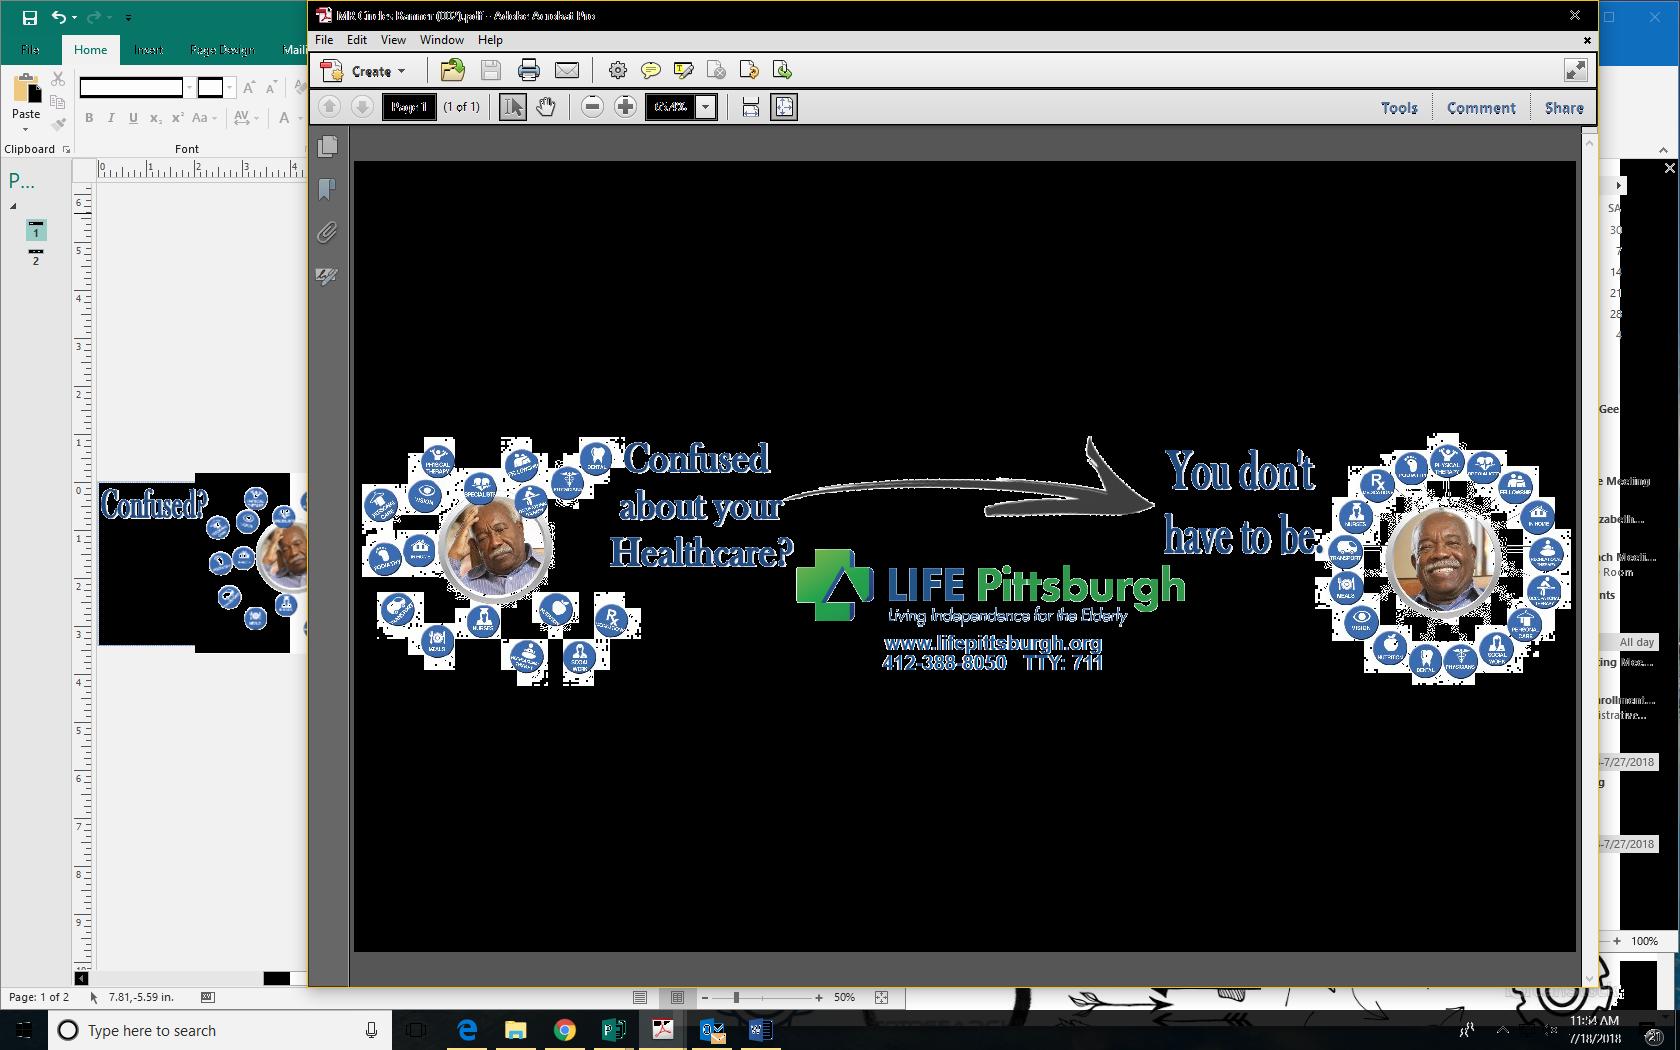Undo the last action in Publisher

[x=59, y=17]
